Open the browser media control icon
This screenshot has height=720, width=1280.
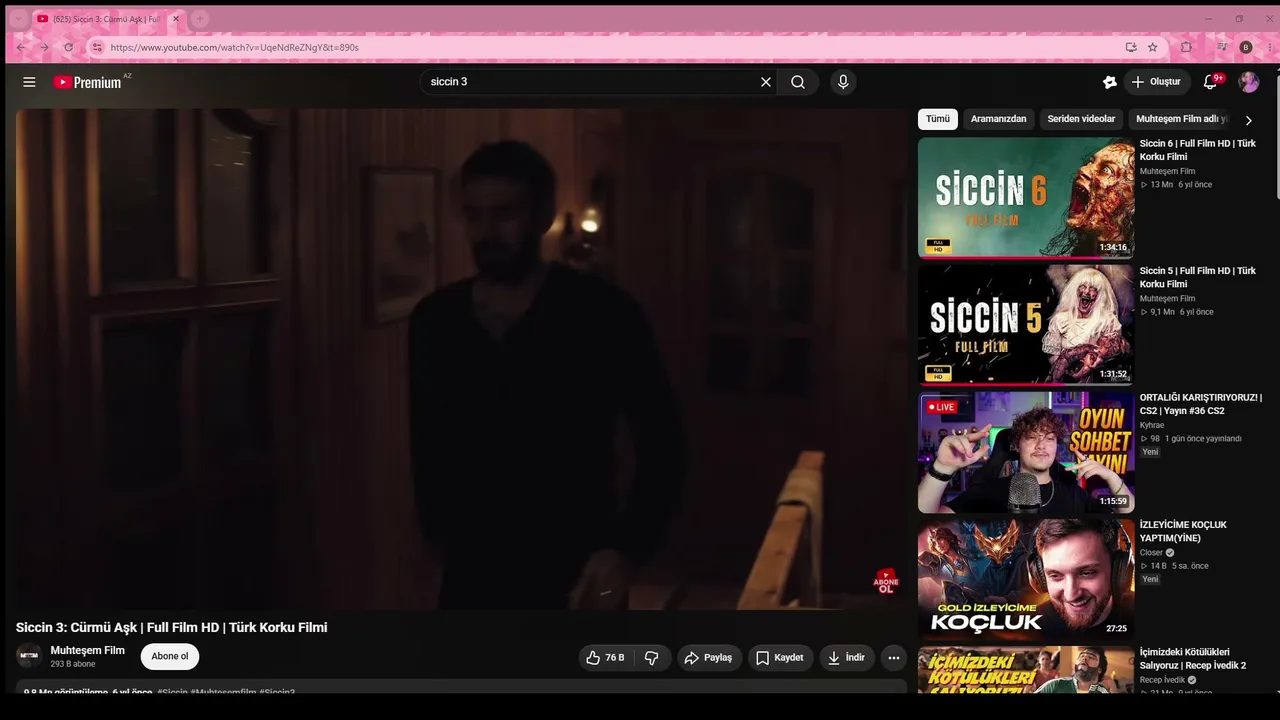(1222, 47)
